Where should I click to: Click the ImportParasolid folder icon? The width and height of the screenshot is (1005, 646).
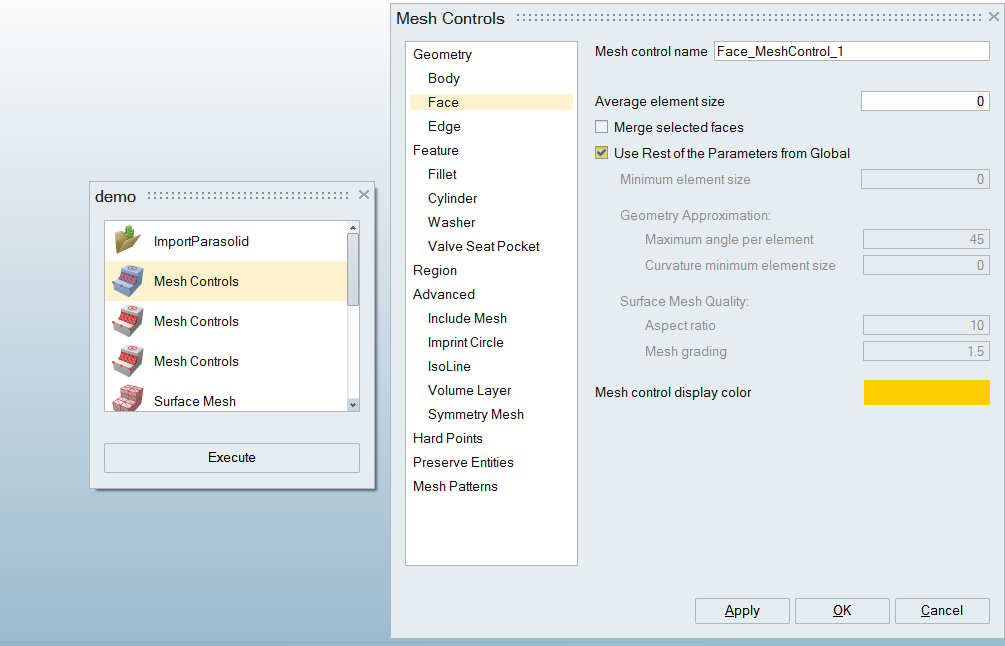point(127,241)
